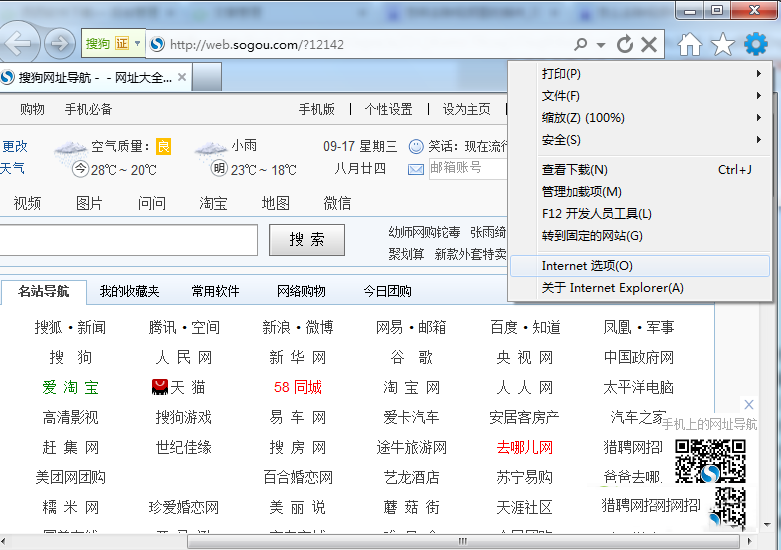This screenshot has height=550, width=781.
Task: Open the Home page icon
Action: [690, 44]
